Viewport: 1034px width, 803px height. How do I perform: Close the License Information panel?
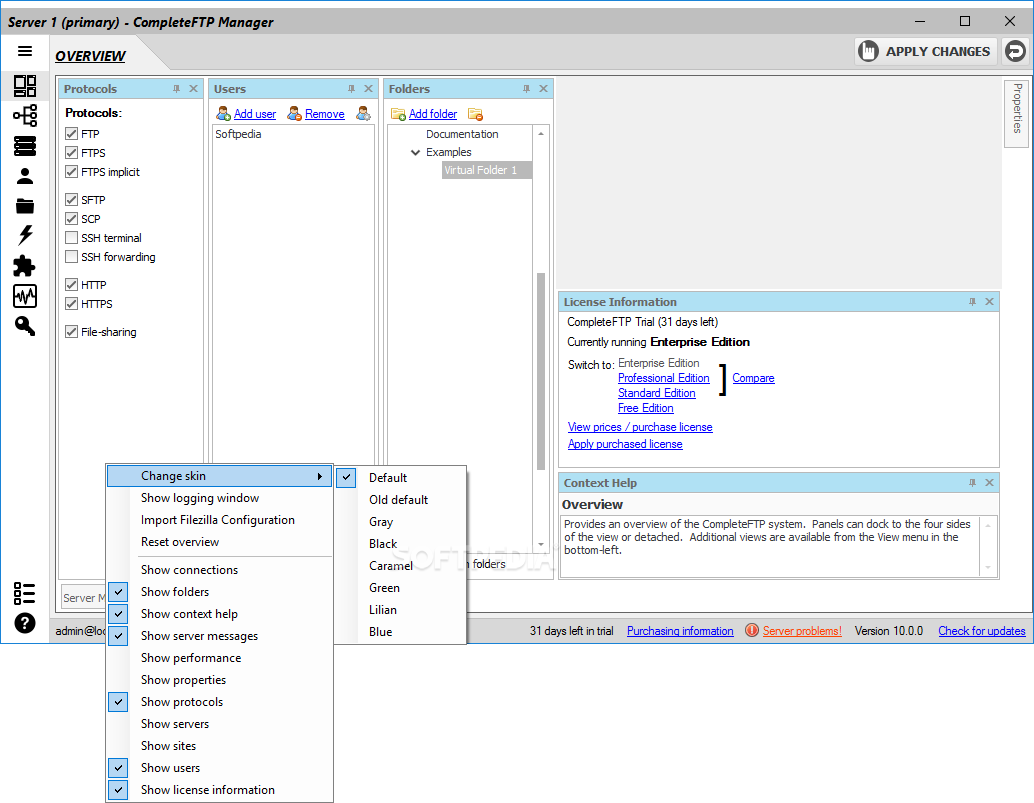pos(989,301)
